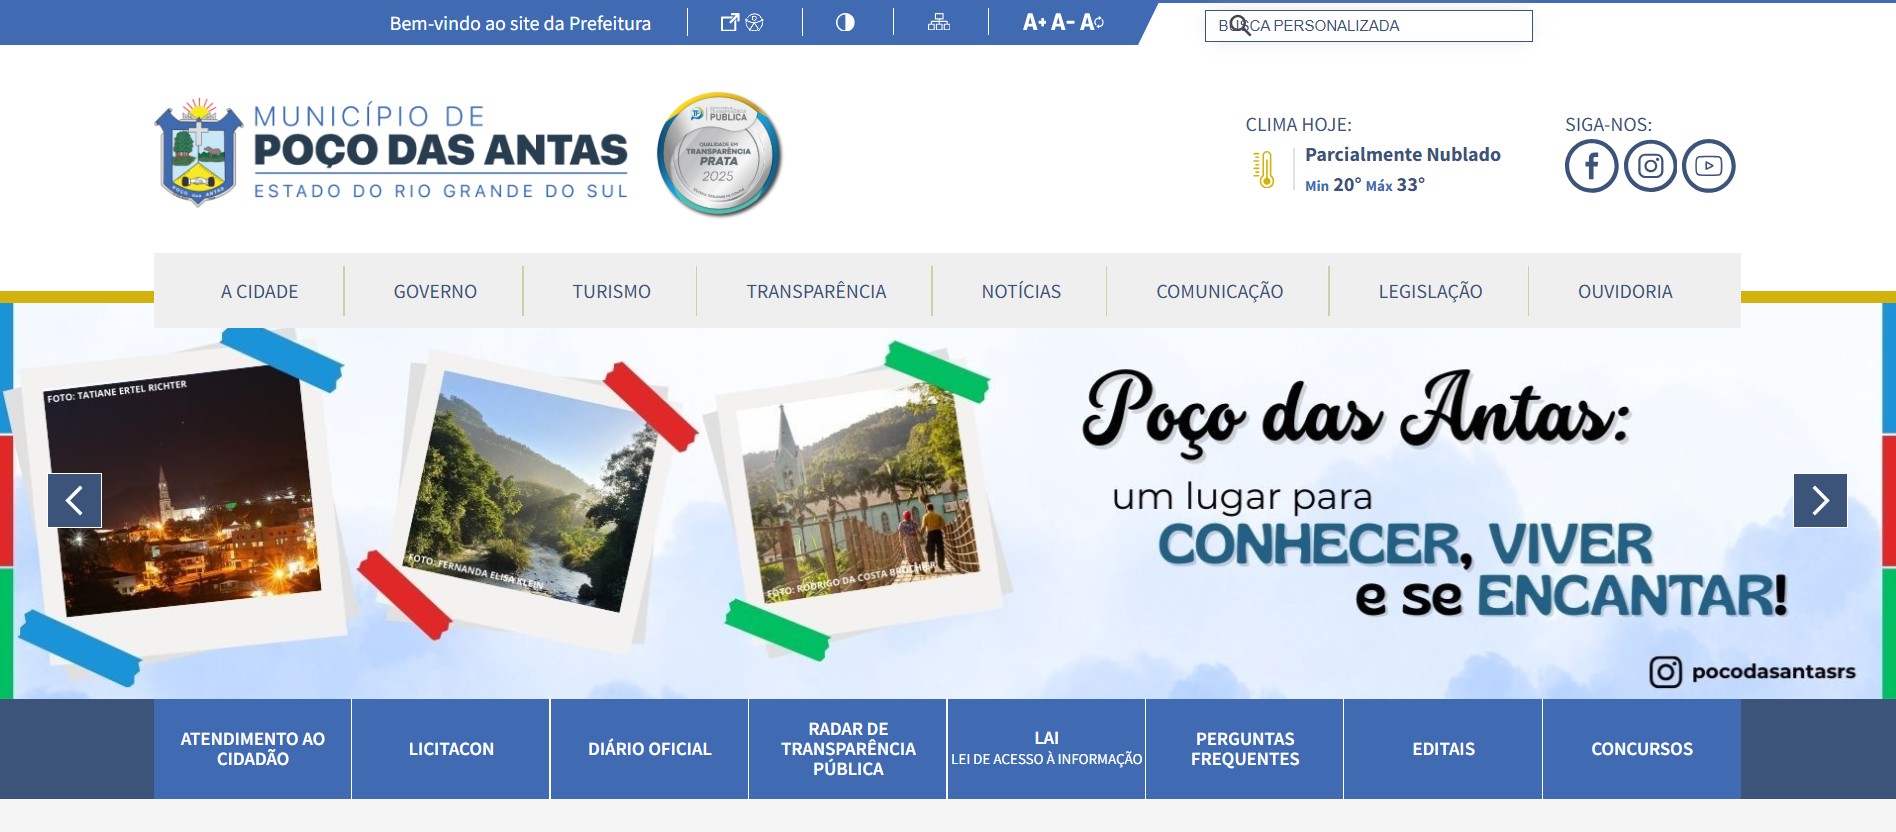Advance to next banner slide

(1820, 500)
